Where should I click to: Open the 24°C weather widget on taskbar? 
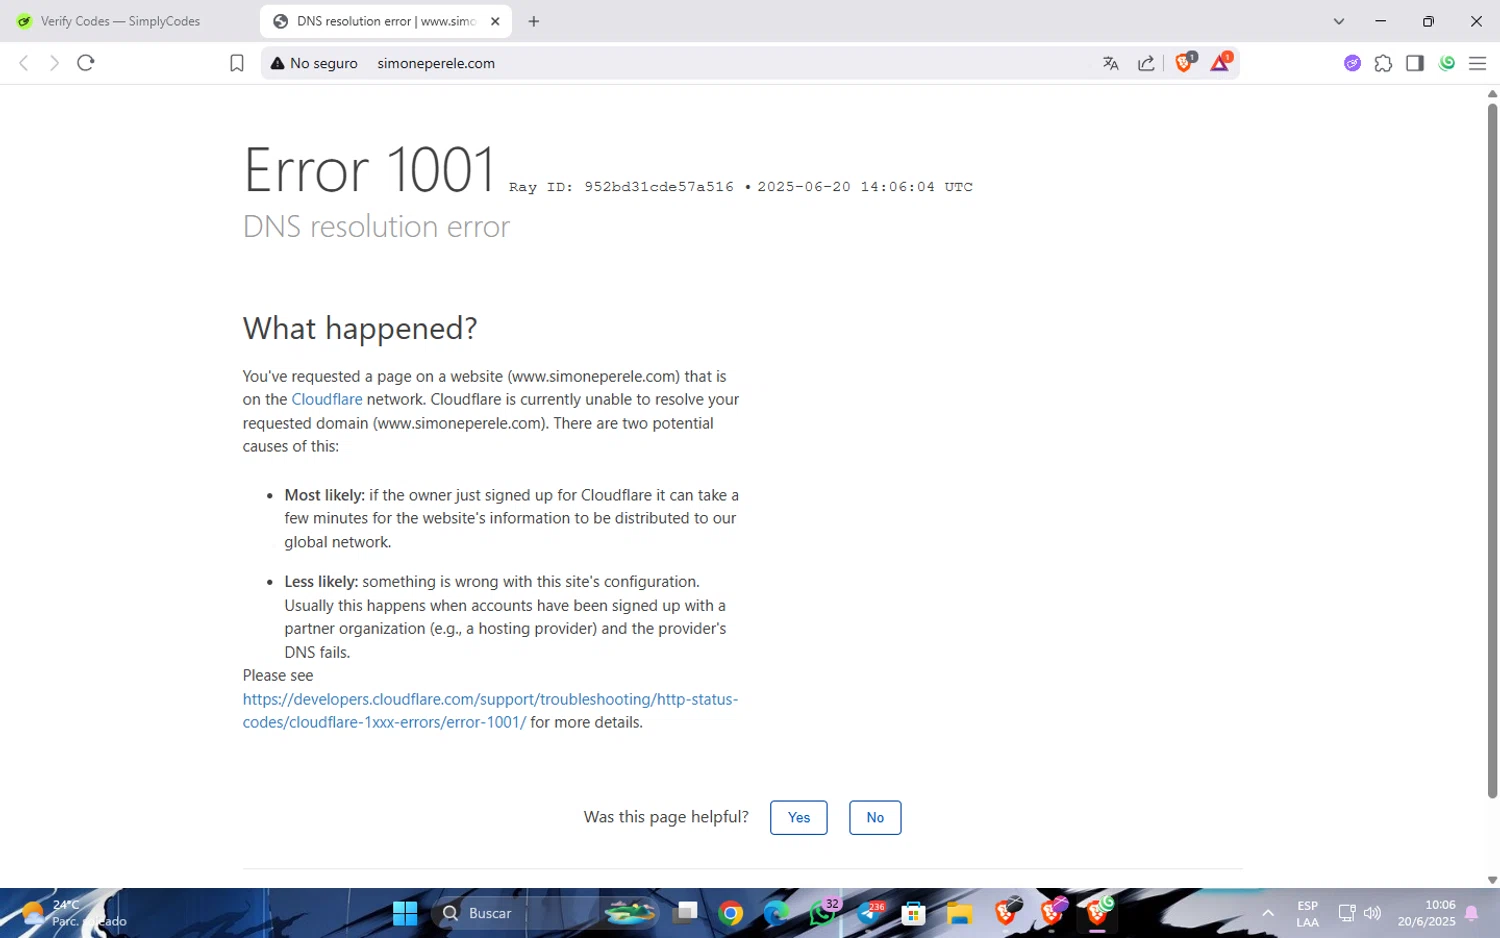point(72,913)
